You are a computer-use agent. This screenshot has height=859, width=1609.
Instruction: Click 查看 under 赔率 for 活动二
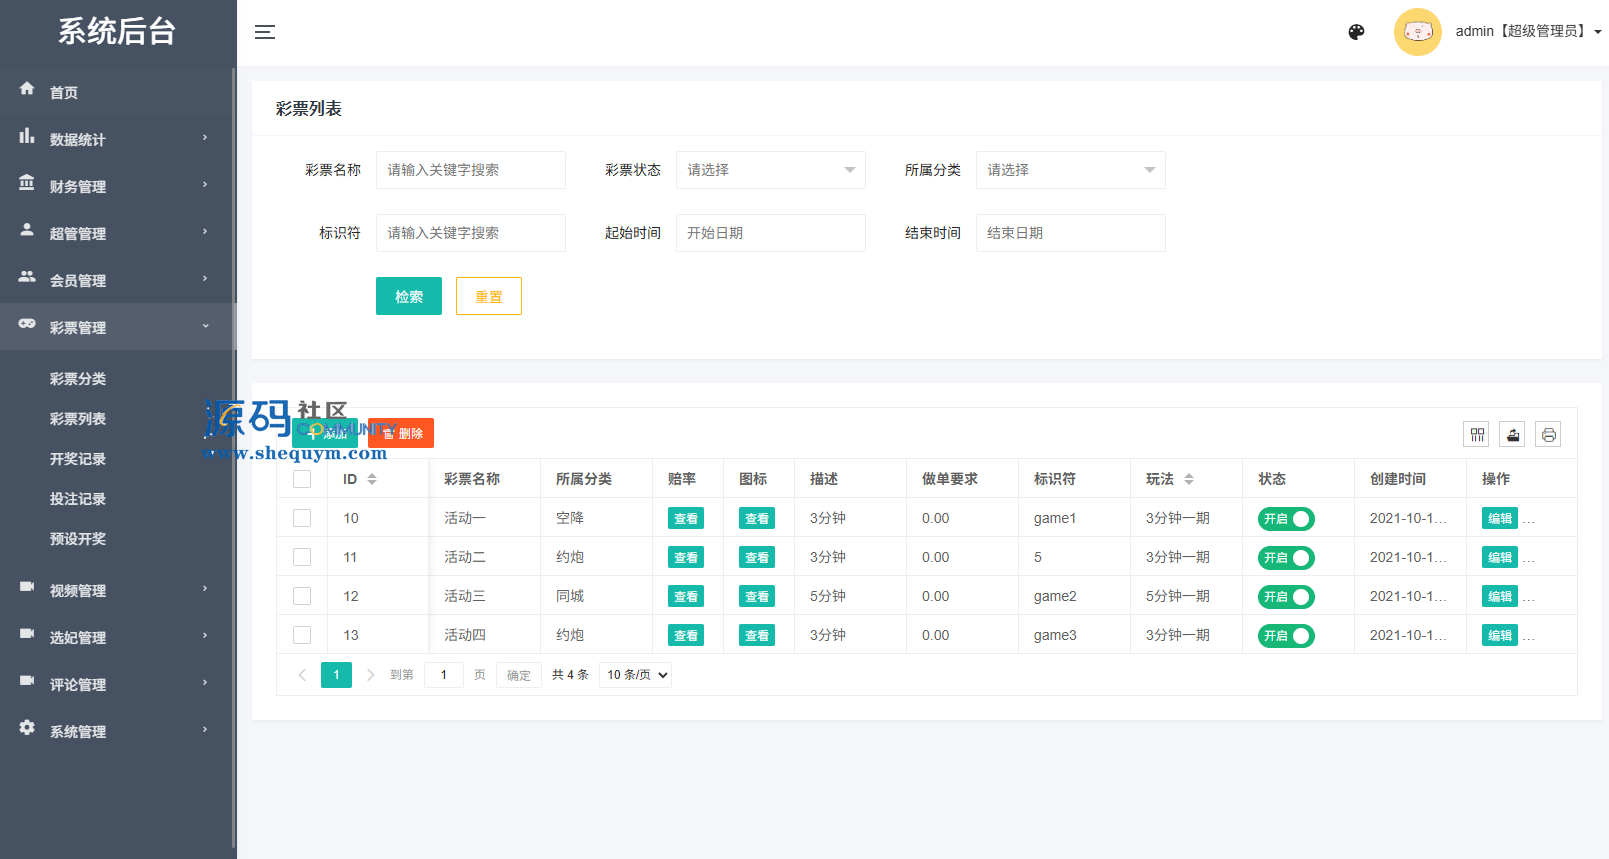point(685,558)
